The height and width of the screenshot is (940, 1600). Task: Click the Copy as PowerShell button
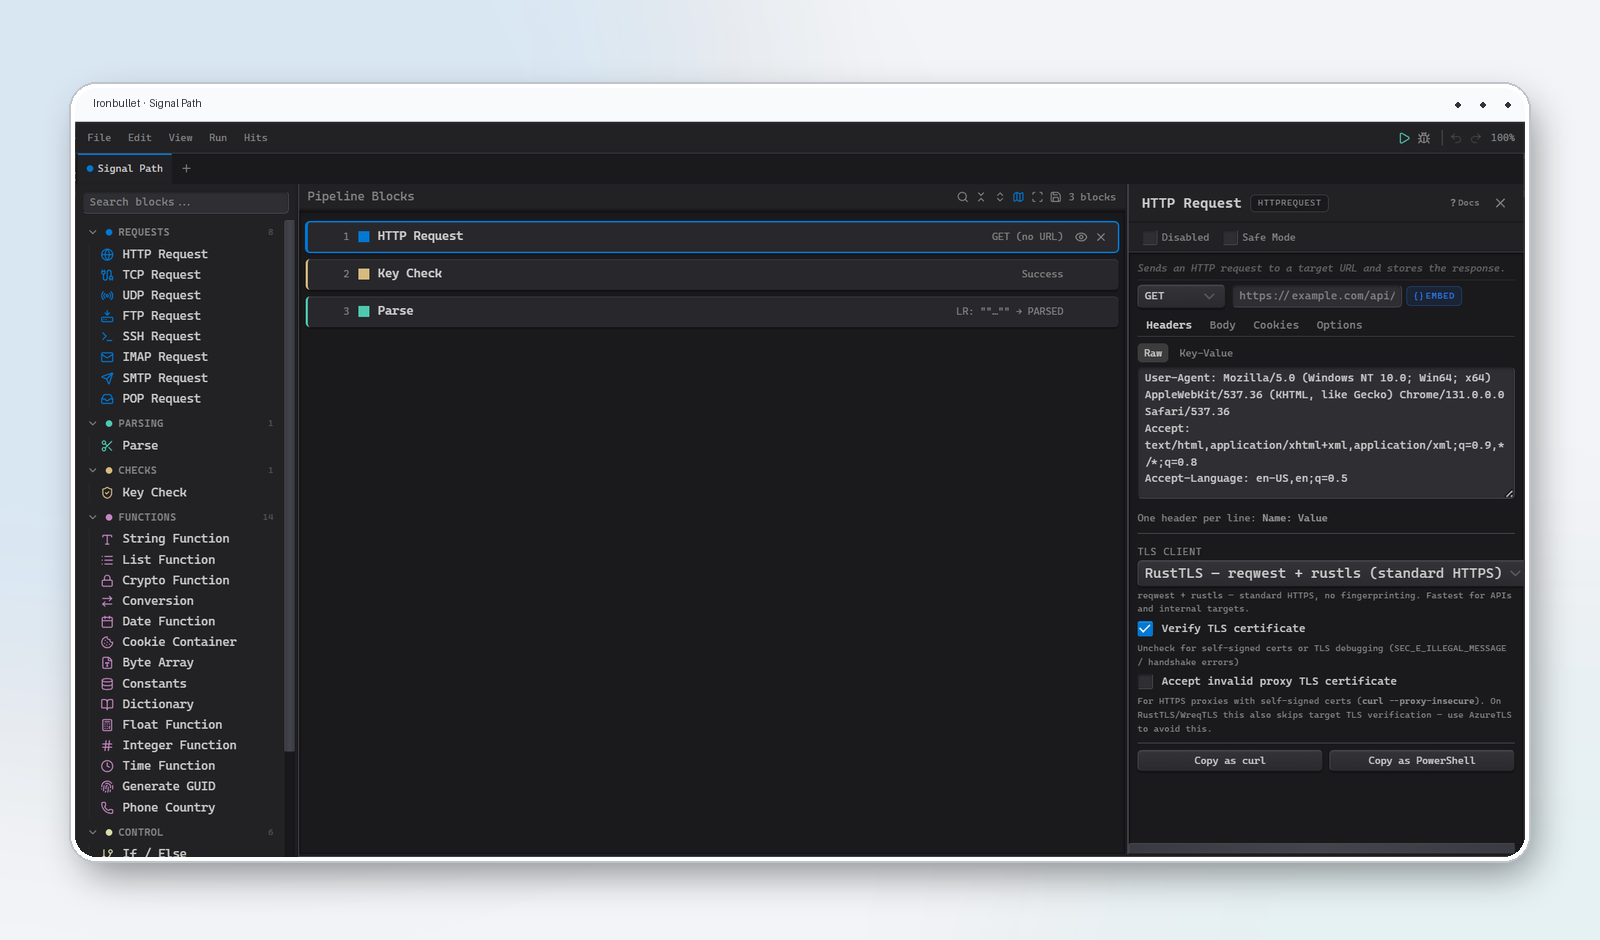1421,761
